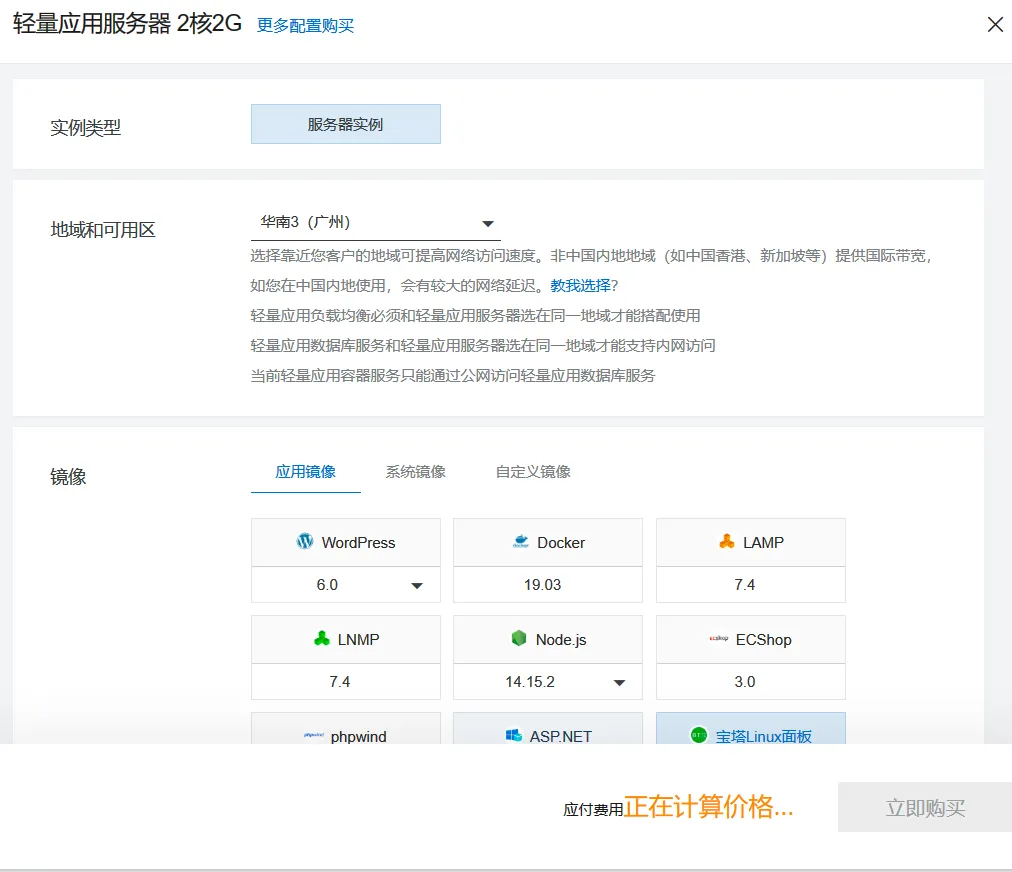The image size is (1012, 872).
Task: Click the LAMP orange icon
Action: [727, 542]
